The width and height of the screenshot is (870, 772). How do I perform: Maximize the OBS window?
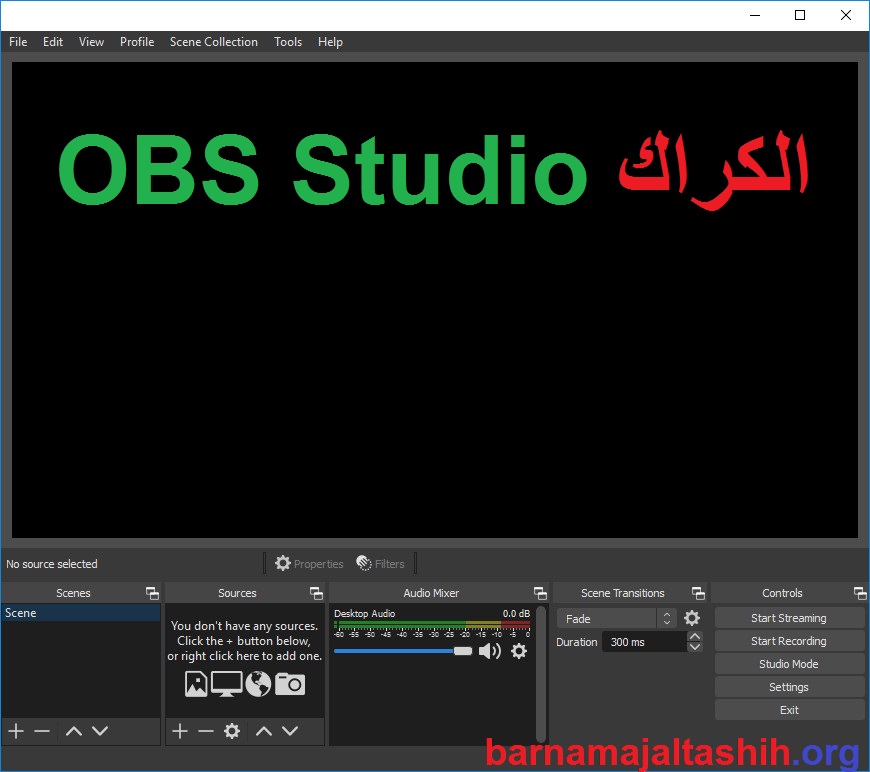800,15
